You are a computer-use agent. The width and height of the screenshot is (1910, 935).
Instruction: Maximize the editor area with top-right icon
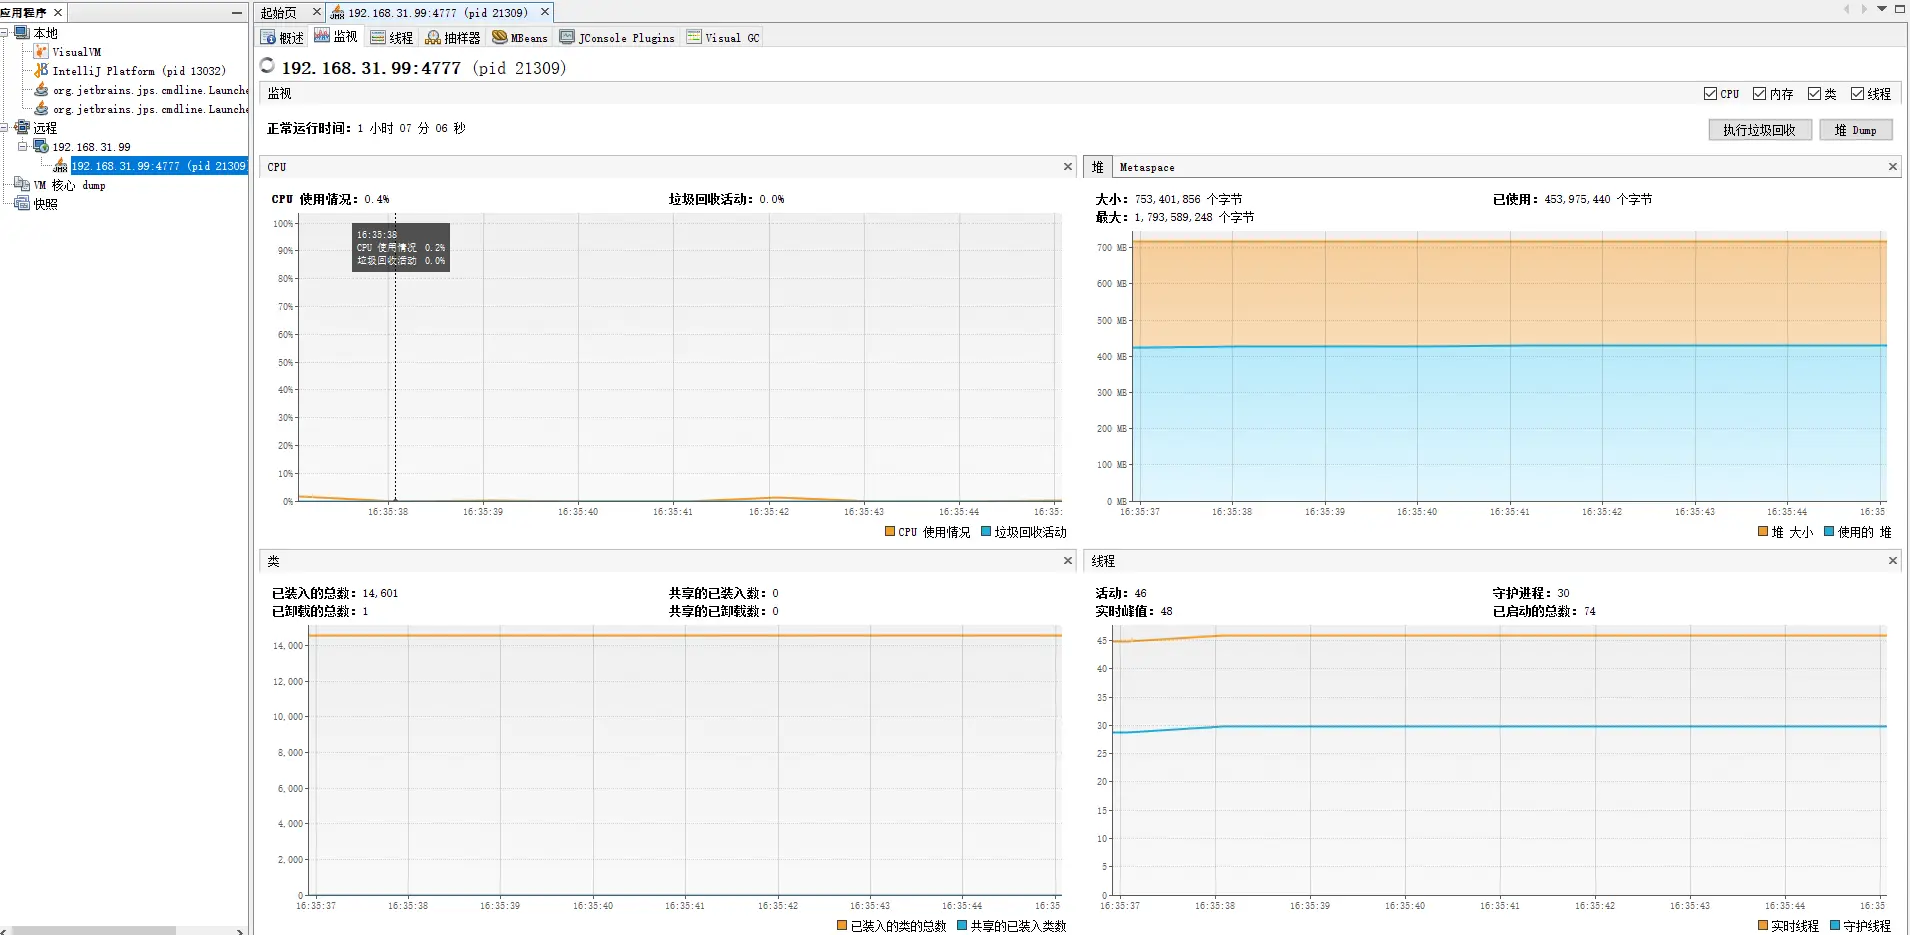click(x=1900, y=9)
